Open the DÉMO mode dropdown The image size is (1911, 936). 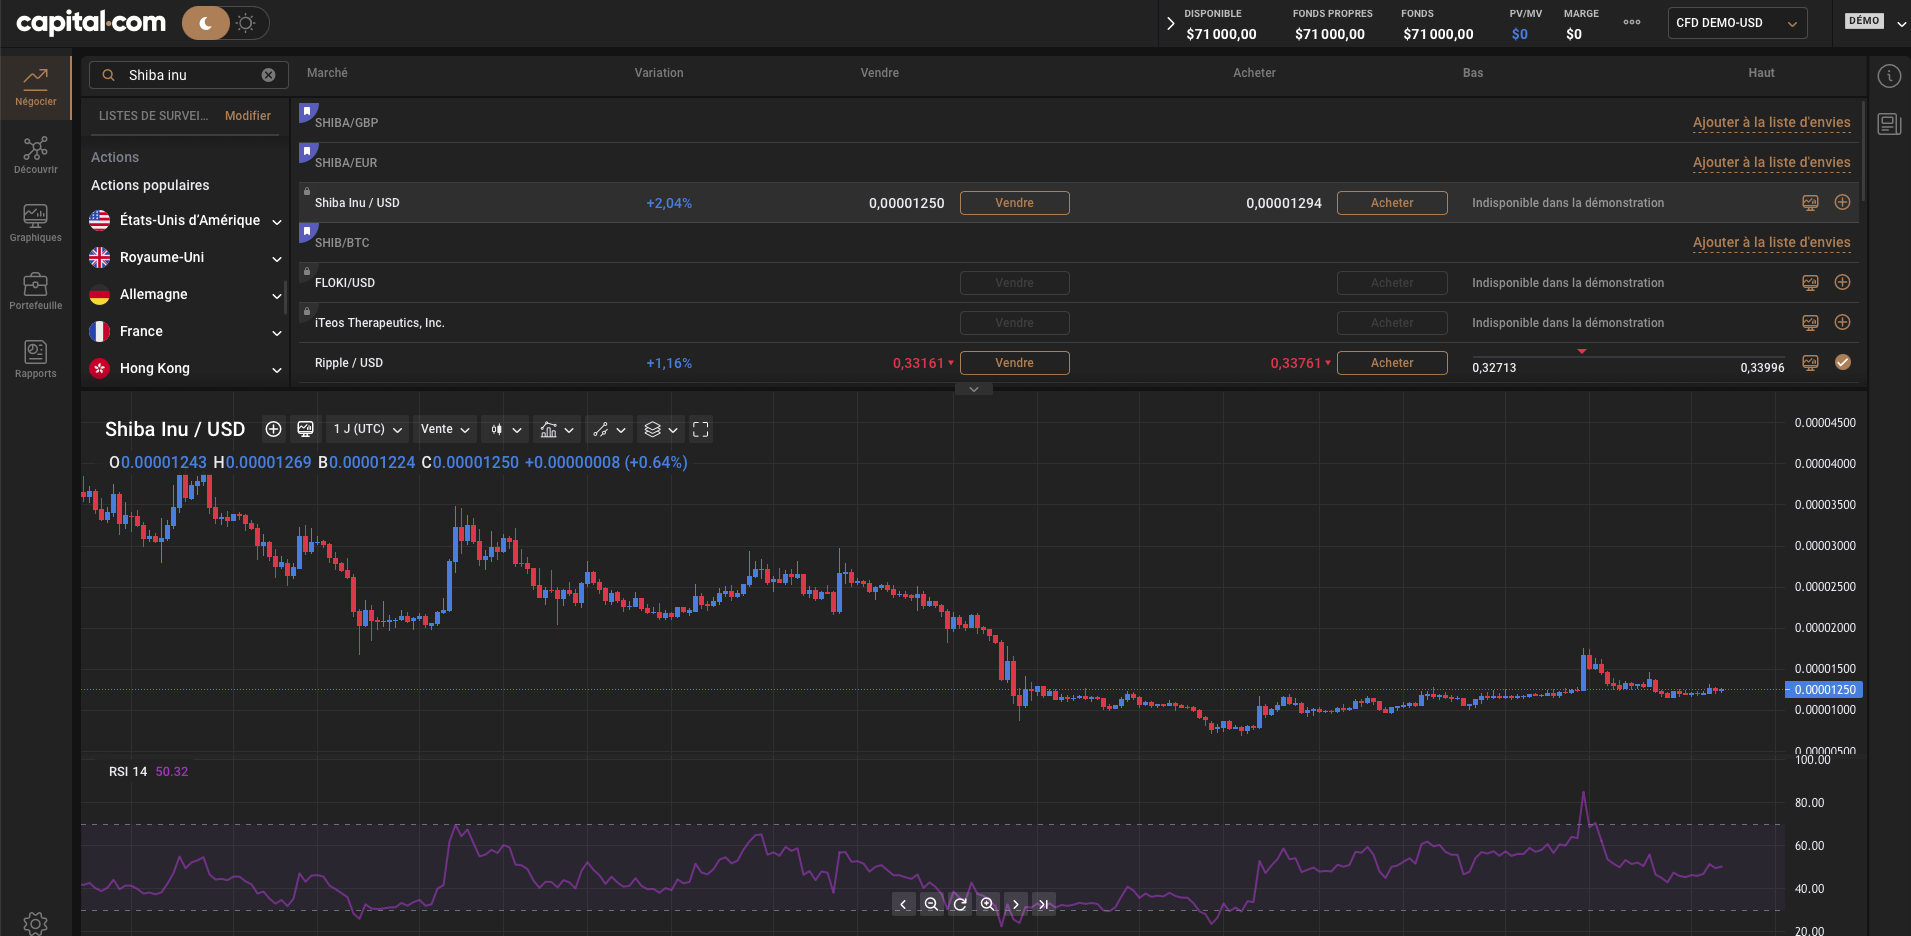tap(1874, 22)
